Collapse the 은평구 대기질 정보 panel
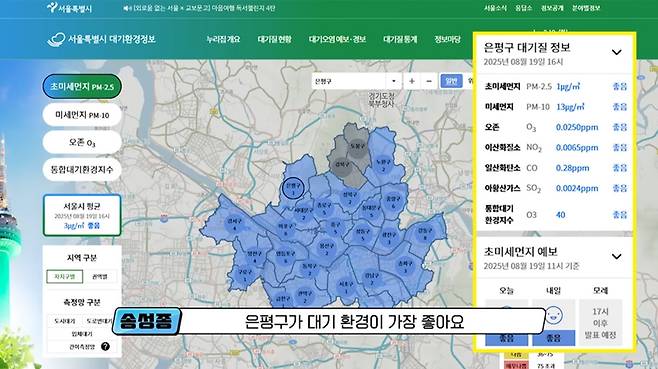Viewport: 658px width, 369px height. click(x=616, y=52)
